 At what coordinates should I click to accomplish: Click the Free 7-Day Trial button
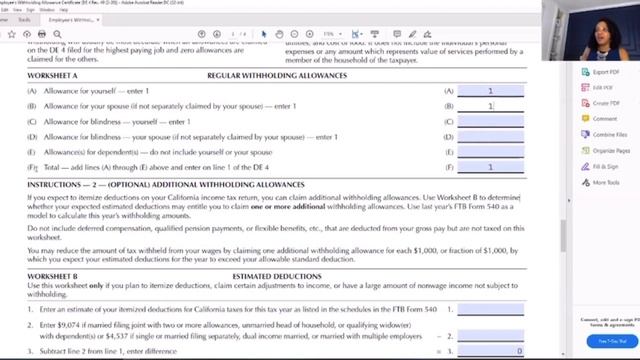pos(612,341)
